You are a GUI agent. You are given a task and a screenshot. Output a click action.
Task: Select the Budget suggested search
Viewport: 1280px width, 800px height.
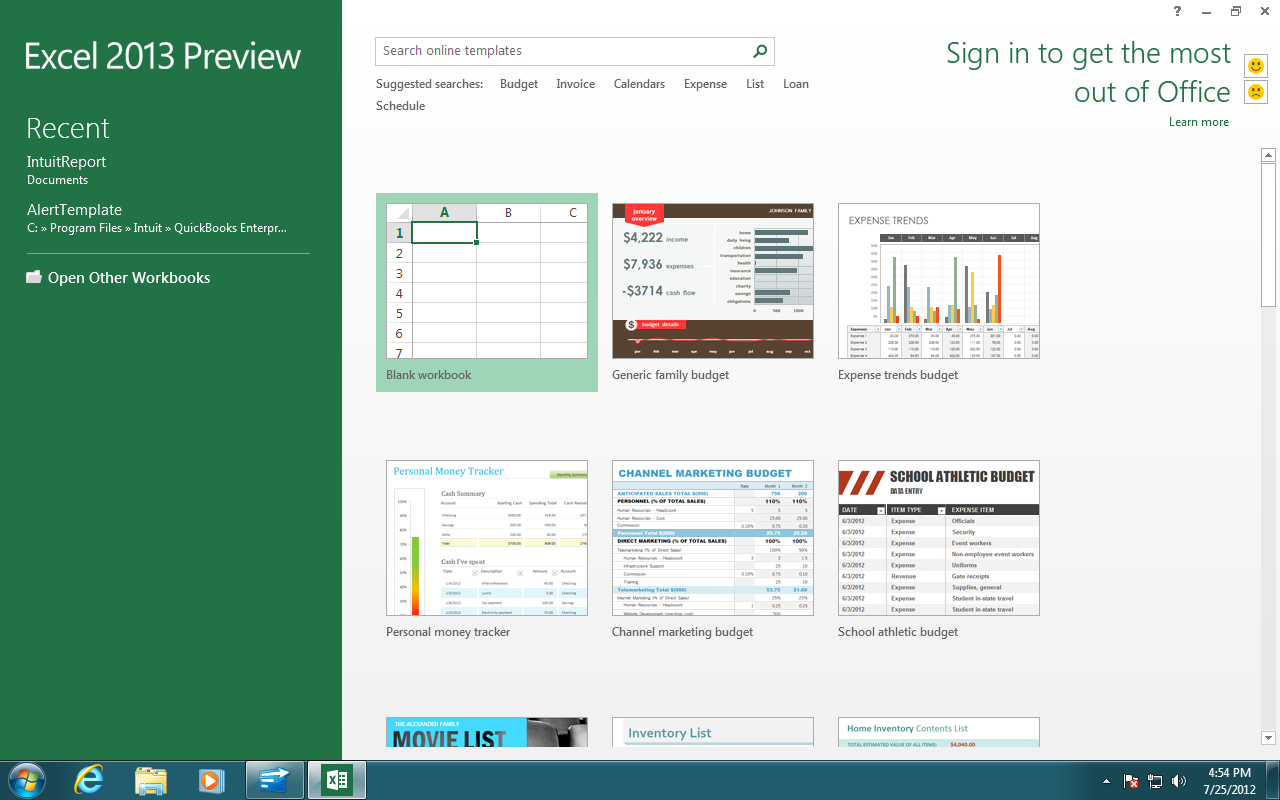(x=519, y=84)
